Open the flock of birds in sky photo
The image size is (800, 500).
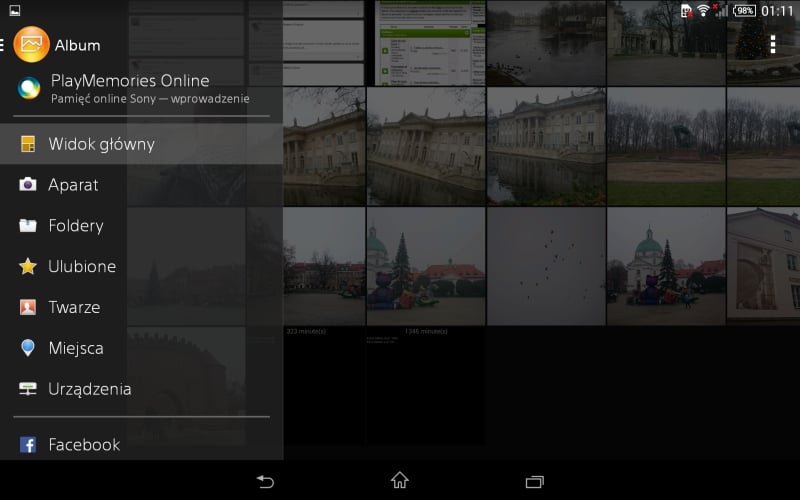[x=546, y=266]
